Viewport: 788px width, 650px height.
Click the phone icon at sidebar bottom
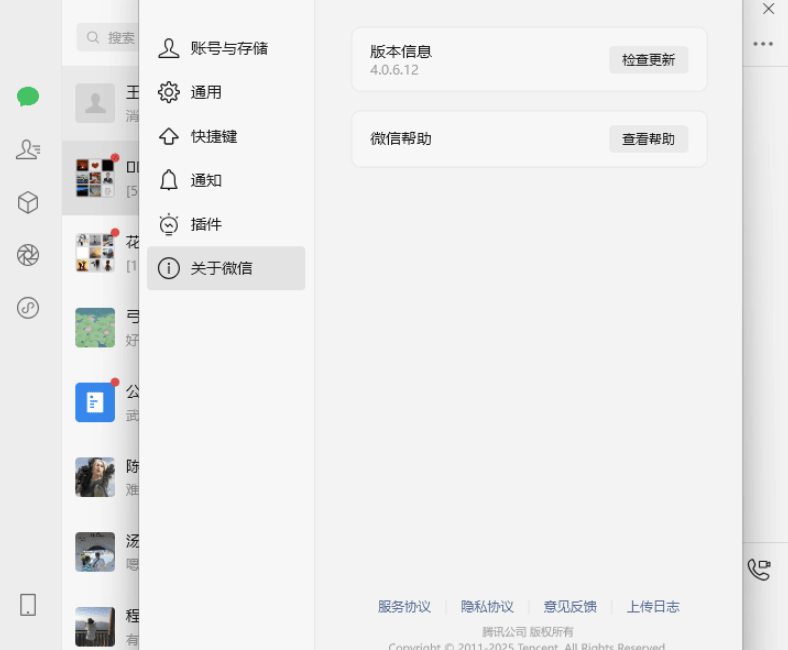tap(28, 605)
